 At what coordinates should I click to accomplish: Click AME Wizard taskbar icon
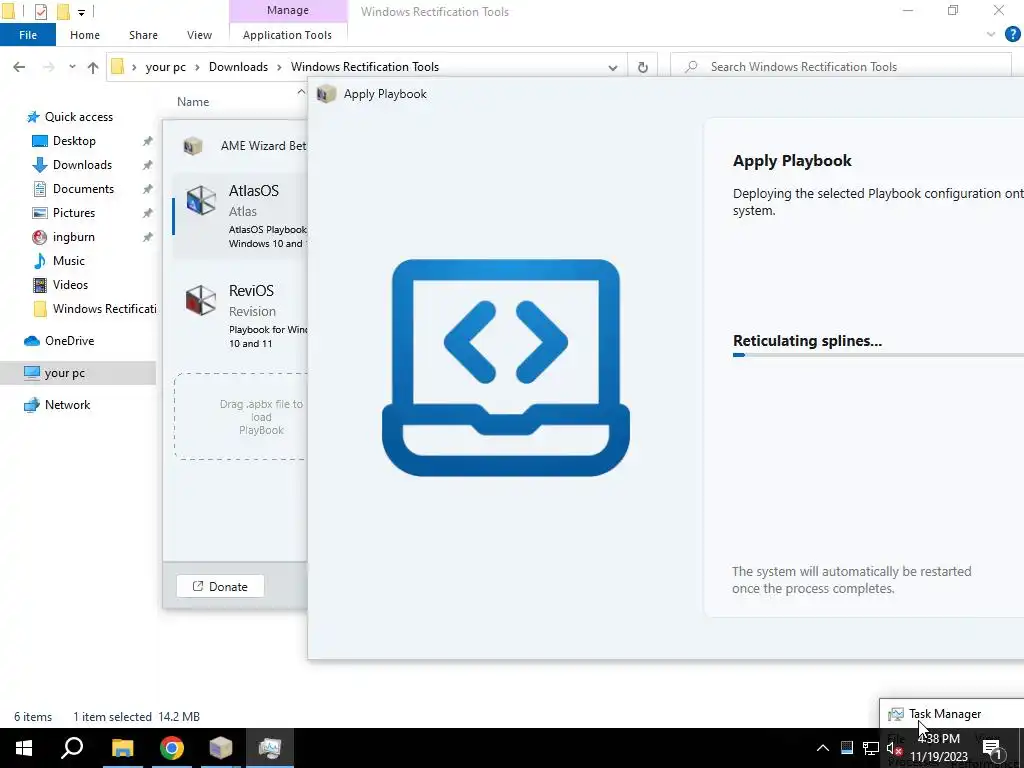(x=221, y=748)
